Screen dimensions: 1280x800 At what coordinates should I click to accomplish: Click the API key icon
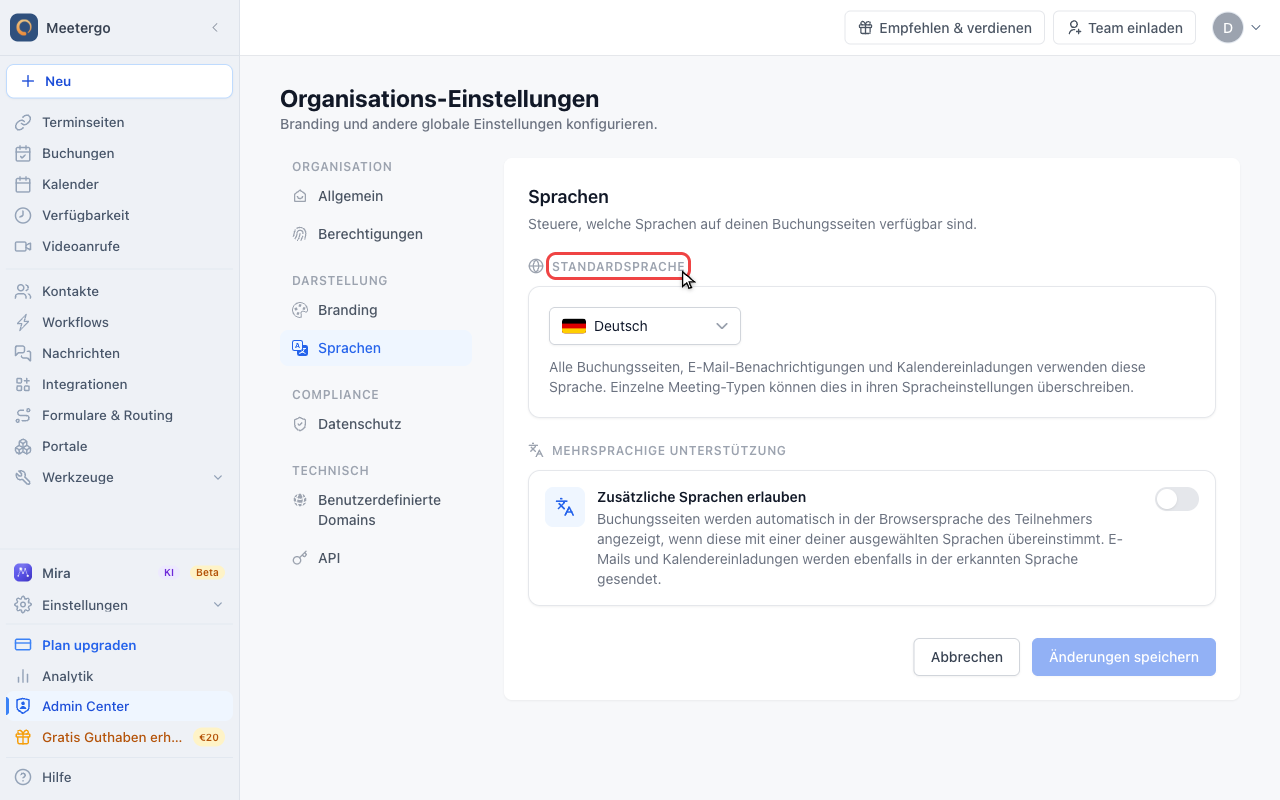(x=300, y=558)
